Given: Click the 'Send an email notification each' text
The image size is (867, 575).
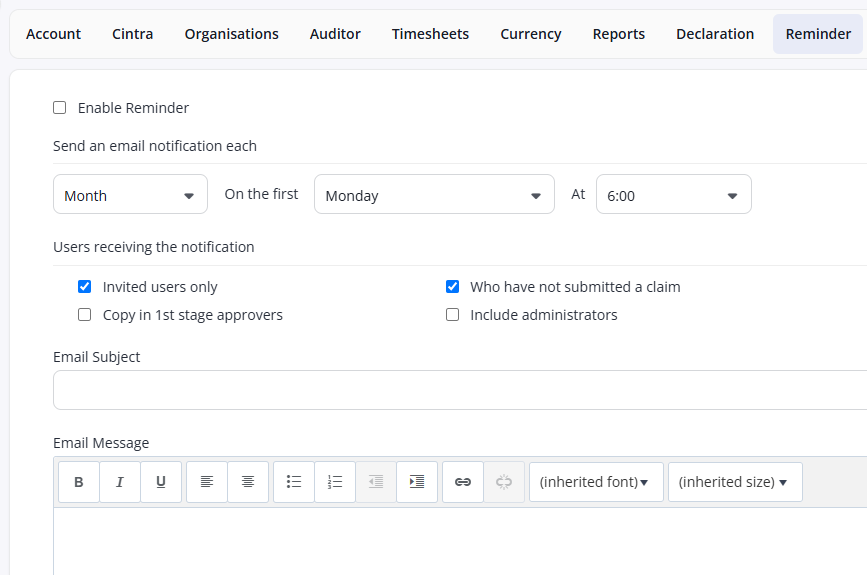Looking at the screenshot, I should point(155,146).
